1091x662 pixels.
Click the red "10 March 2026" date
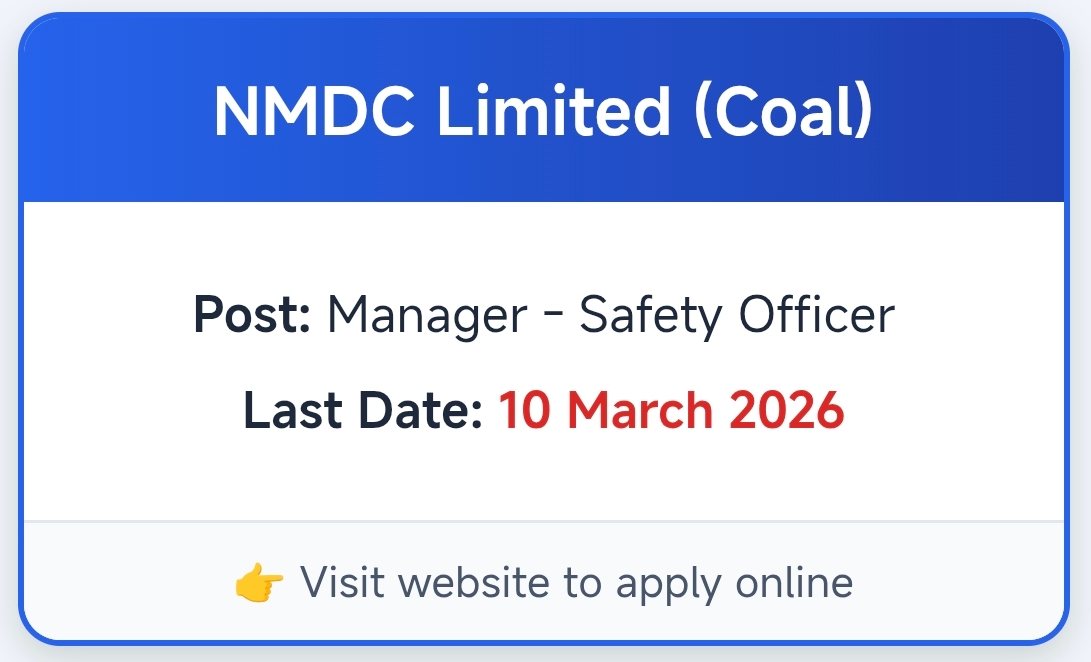tap(672, 411)
